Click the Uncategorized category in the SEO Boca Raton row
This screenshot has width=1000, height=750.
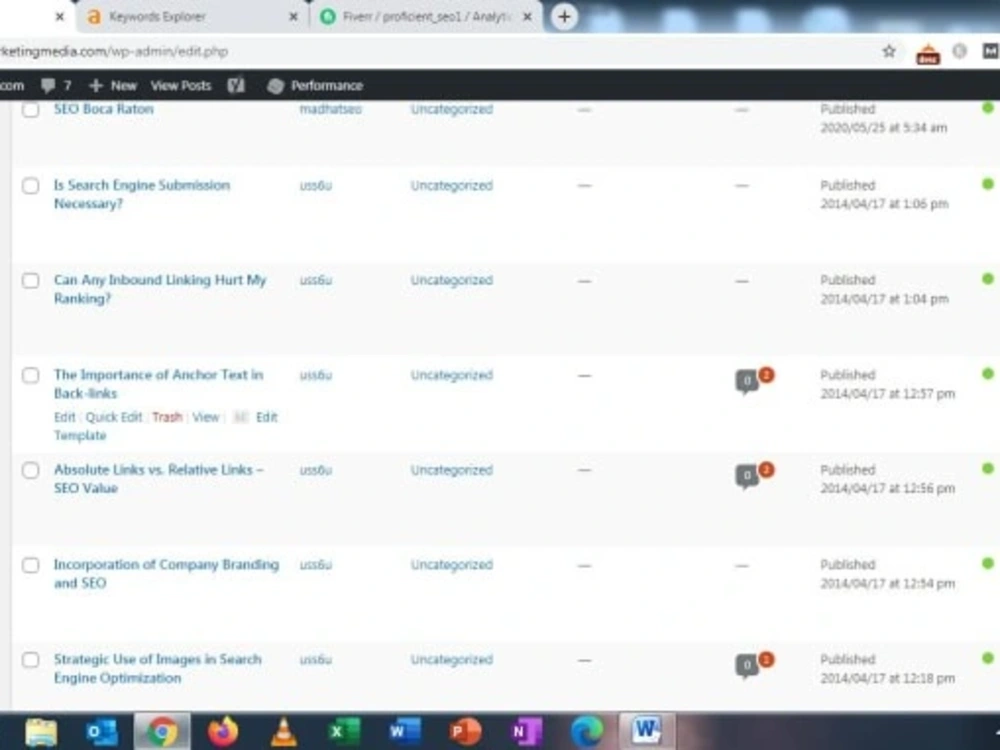coord(452,109)
